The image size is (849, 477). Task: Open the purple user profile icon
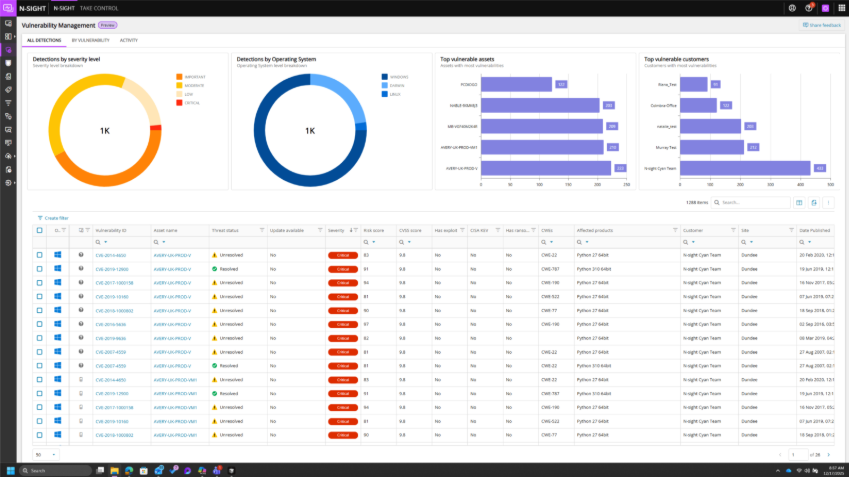tap(825, 8)
